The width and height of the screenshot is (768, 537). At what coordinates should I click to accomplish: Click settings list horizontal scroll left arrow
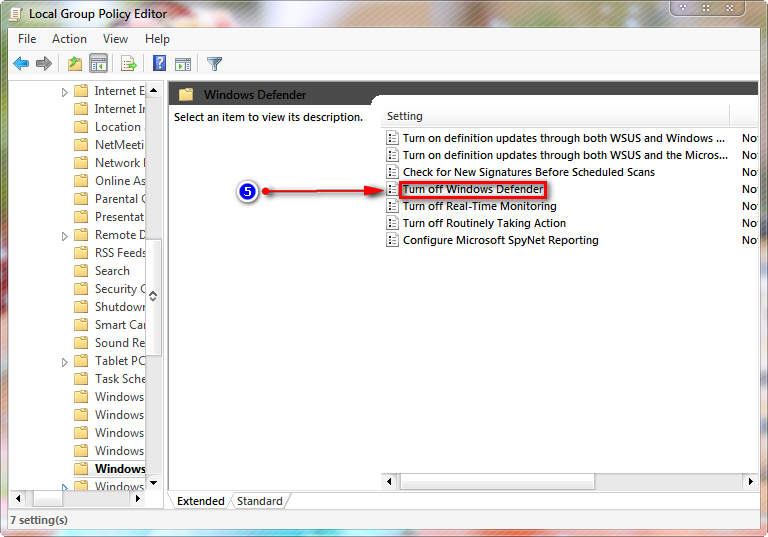coord(389,482)
